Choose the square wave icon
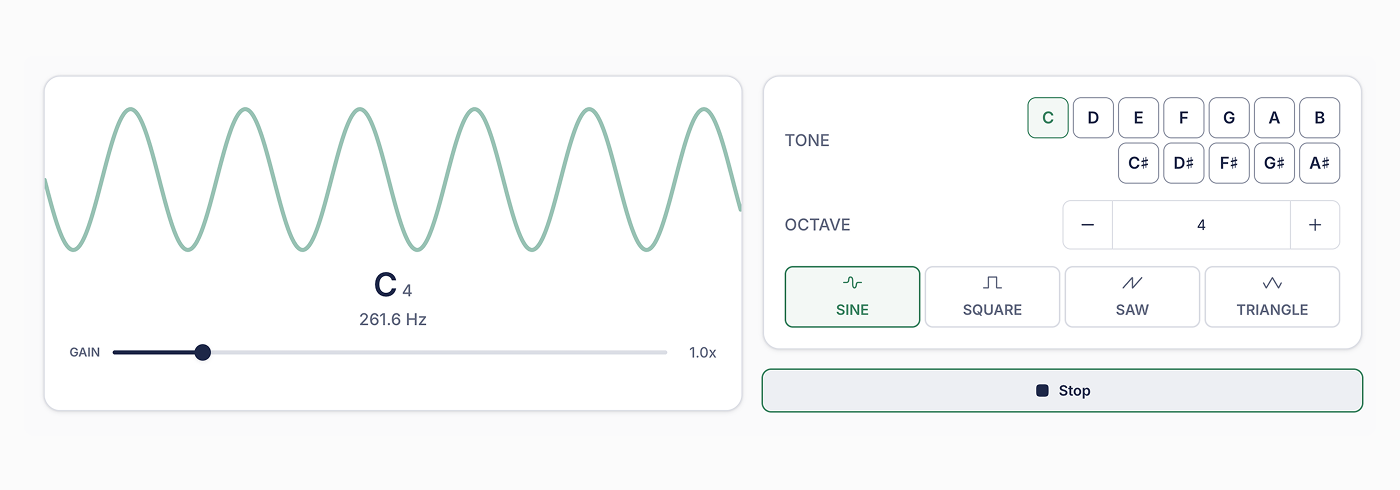Viewport: 1400px width, 490px height. [992, 284]
